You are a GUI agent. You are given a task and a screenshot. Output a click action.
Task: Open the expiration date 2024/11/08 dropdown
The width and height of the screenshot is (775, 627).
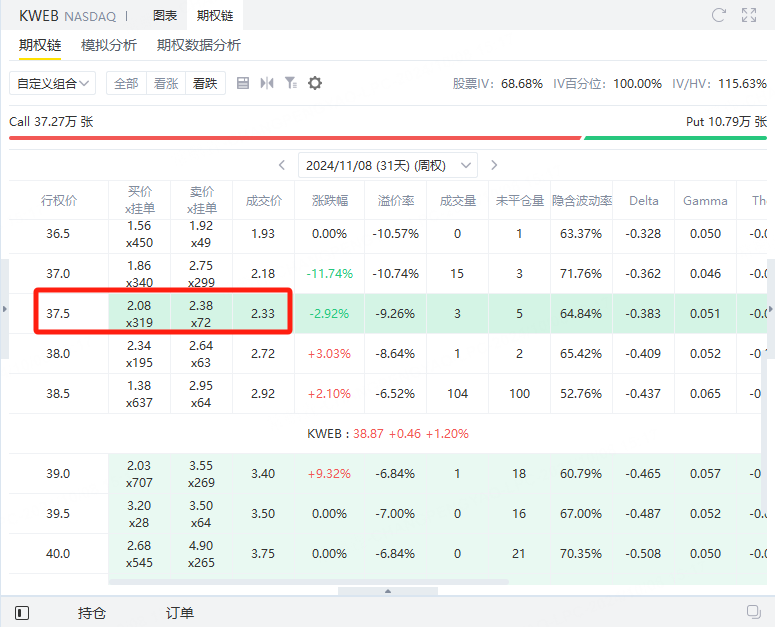(388, 165)
